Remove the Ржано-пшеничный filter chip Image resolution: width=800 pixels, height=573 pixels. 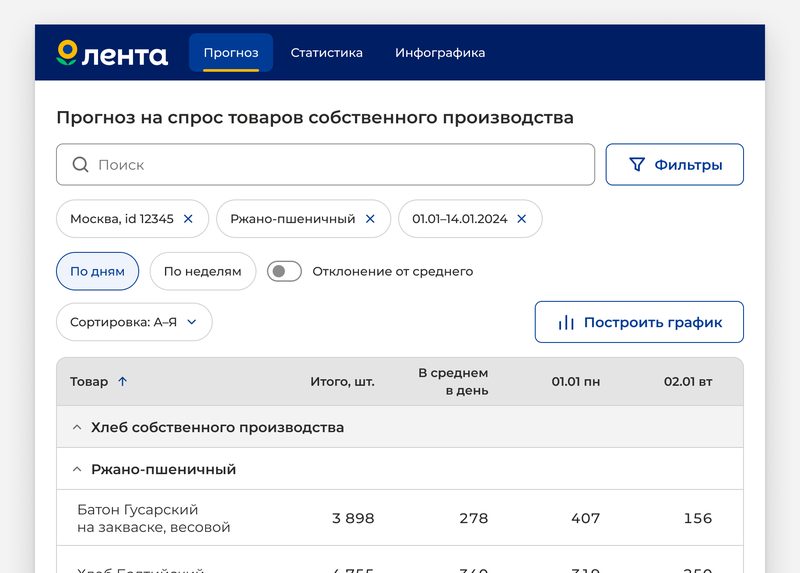pyautogui.click(x=370, y=219)
